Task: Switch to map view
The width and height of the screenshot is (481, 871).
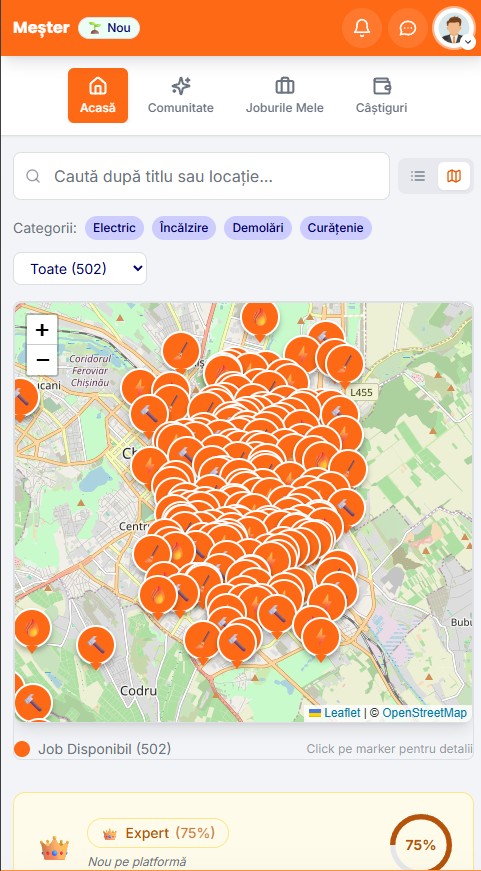Action: pyautogui.click(x=454, y=176)
